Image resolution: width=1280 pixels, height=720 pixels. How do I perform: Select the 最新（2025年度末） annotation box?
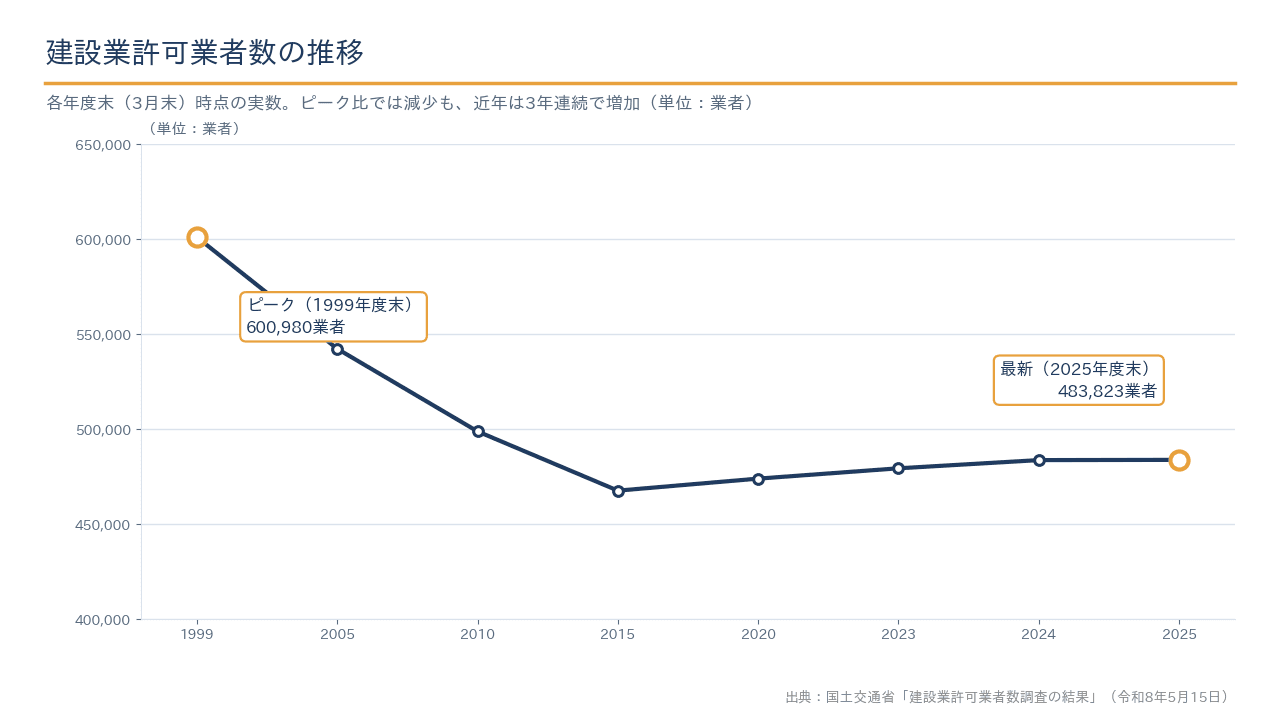pos(1079,380)
